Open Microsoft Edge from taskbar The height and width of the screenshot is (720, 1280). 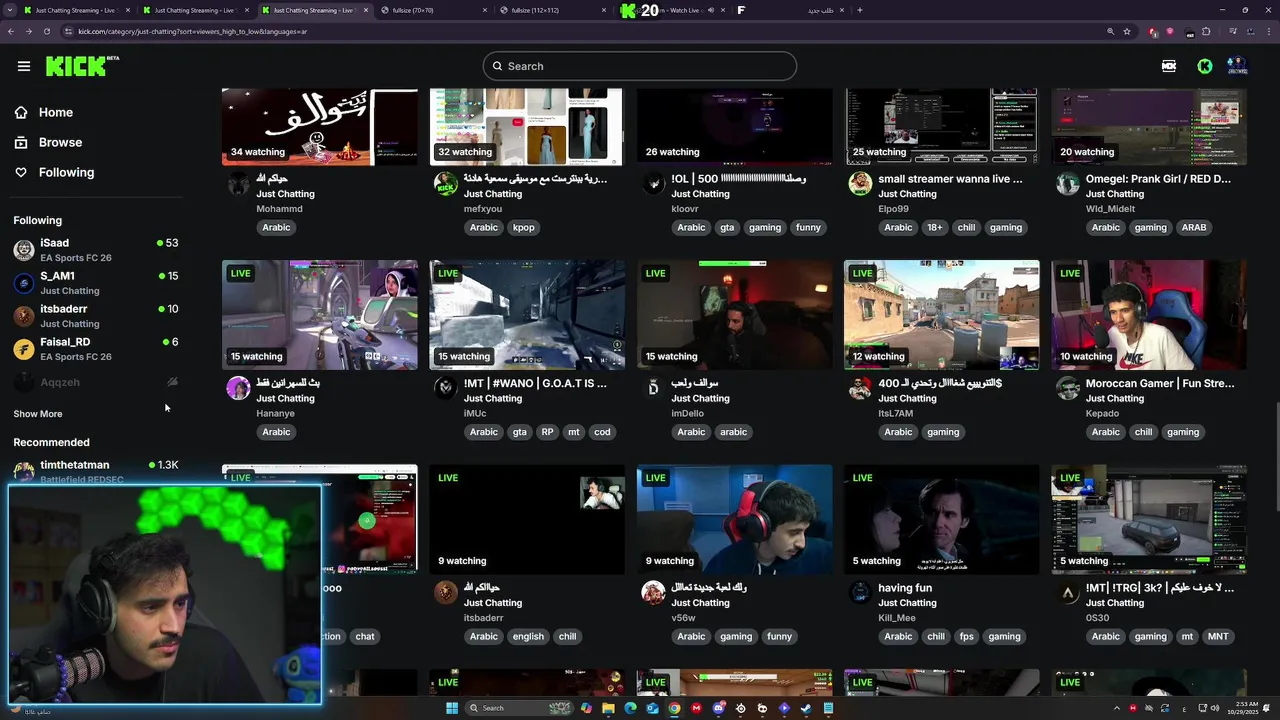pyautogui.click(x=630, y=708)
